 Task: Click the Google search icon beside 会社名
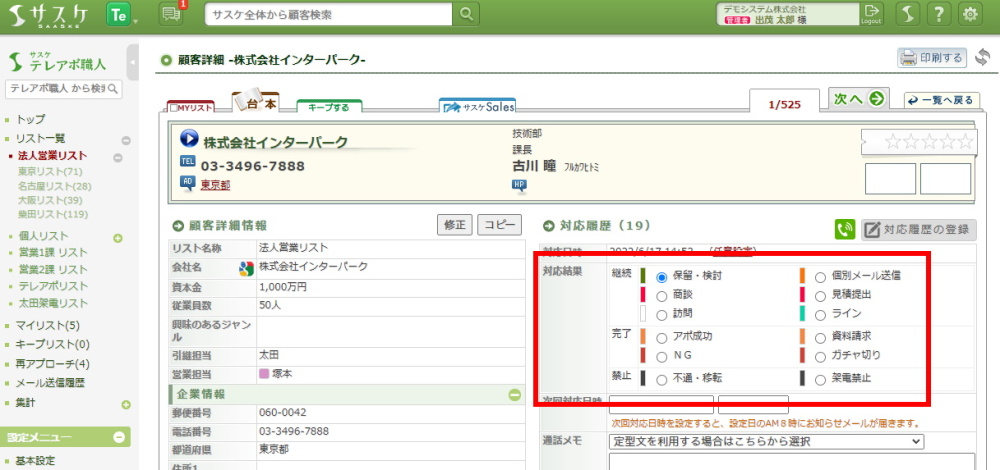247,269
